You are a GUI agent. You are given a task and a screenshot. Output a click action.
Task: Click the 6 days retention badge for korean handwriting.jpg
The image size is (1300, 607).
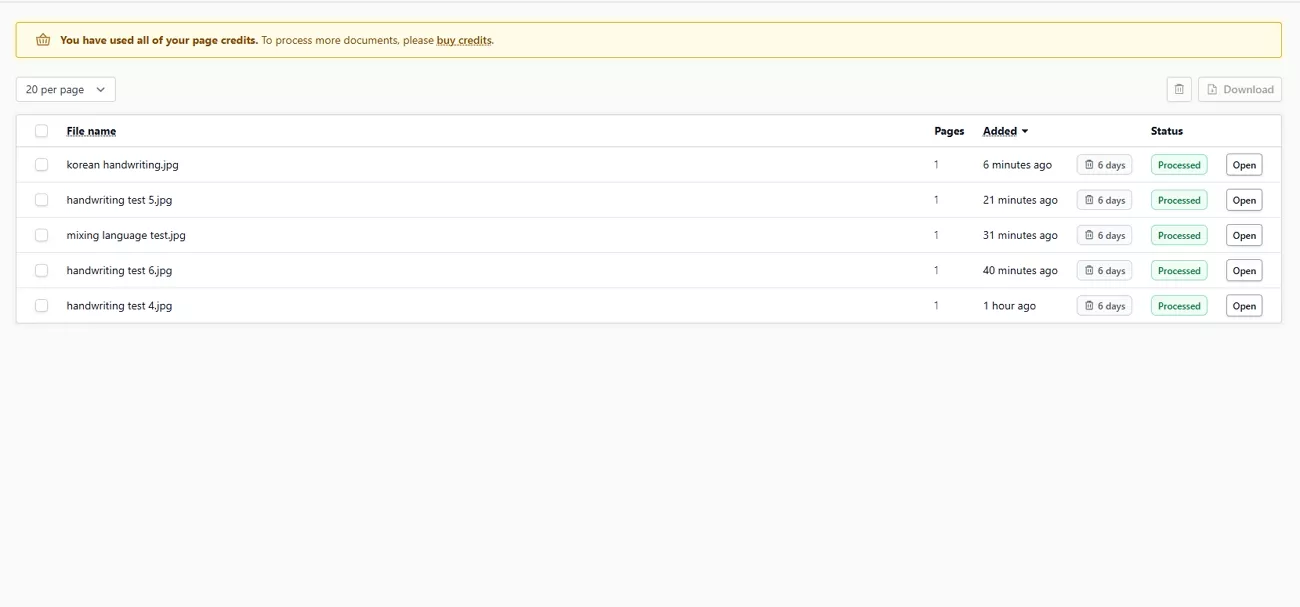[x=1104, y=165]
